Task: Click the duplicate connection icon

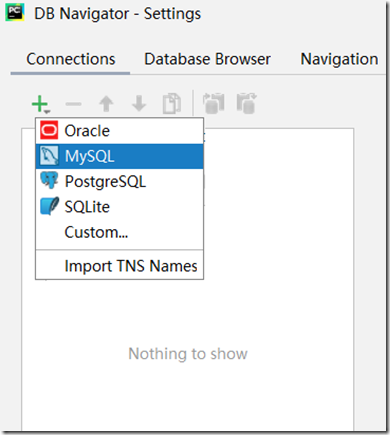Action: [172, 104]
